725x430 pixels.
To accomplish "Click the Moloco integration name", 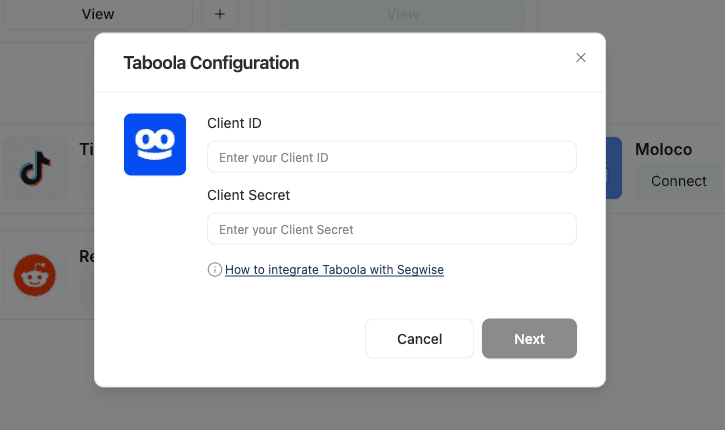I will pyautogui.click(x=663, y=149).
